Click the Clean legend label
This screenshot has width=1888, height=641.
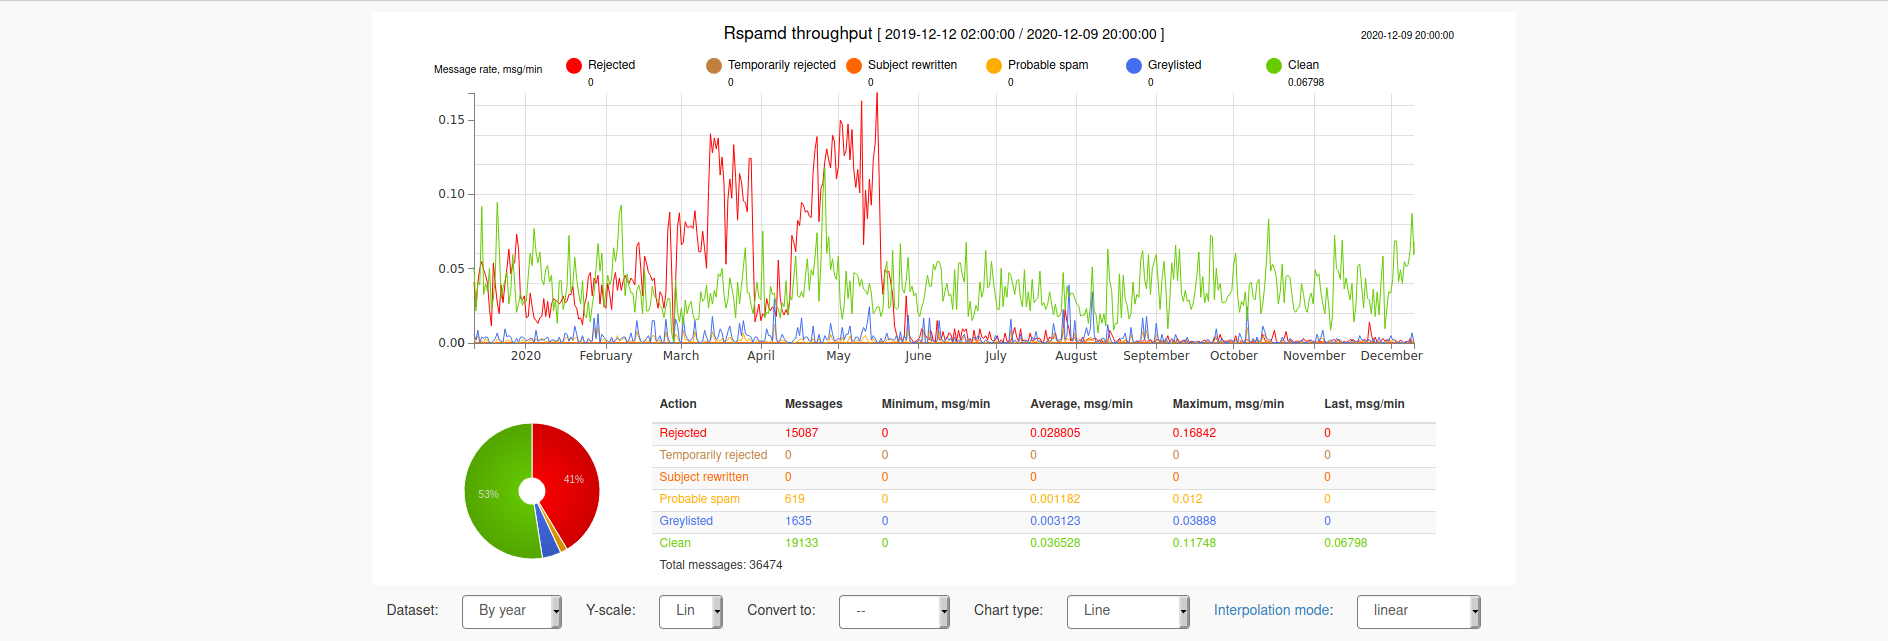1303,65
